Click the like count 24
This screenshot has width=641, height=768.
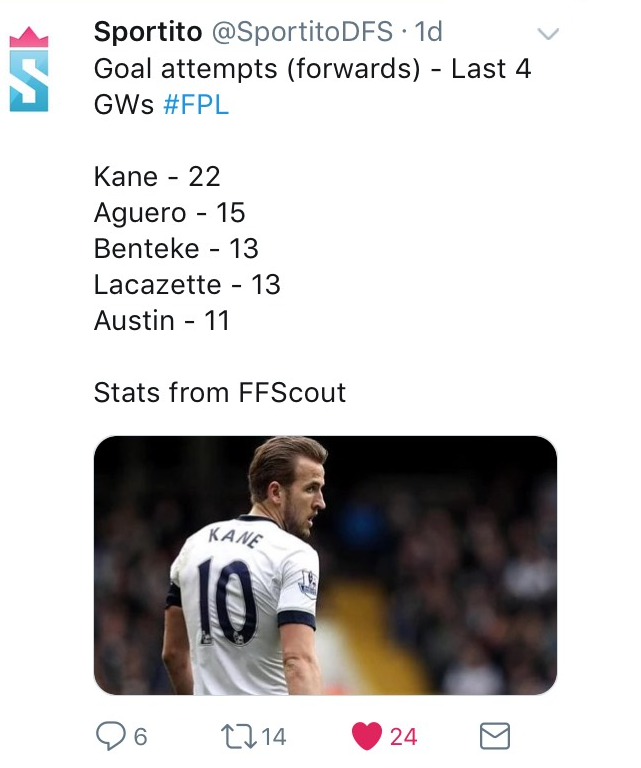pos(404,737)
